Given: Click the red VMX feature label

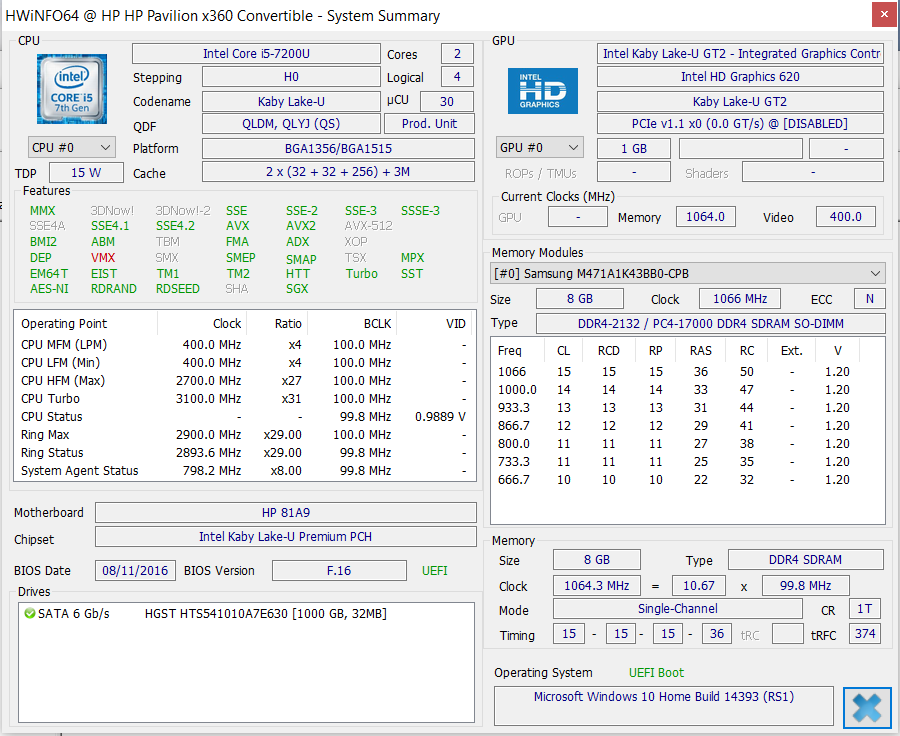Looking at the screenshot, I should (x=103, y=257).
